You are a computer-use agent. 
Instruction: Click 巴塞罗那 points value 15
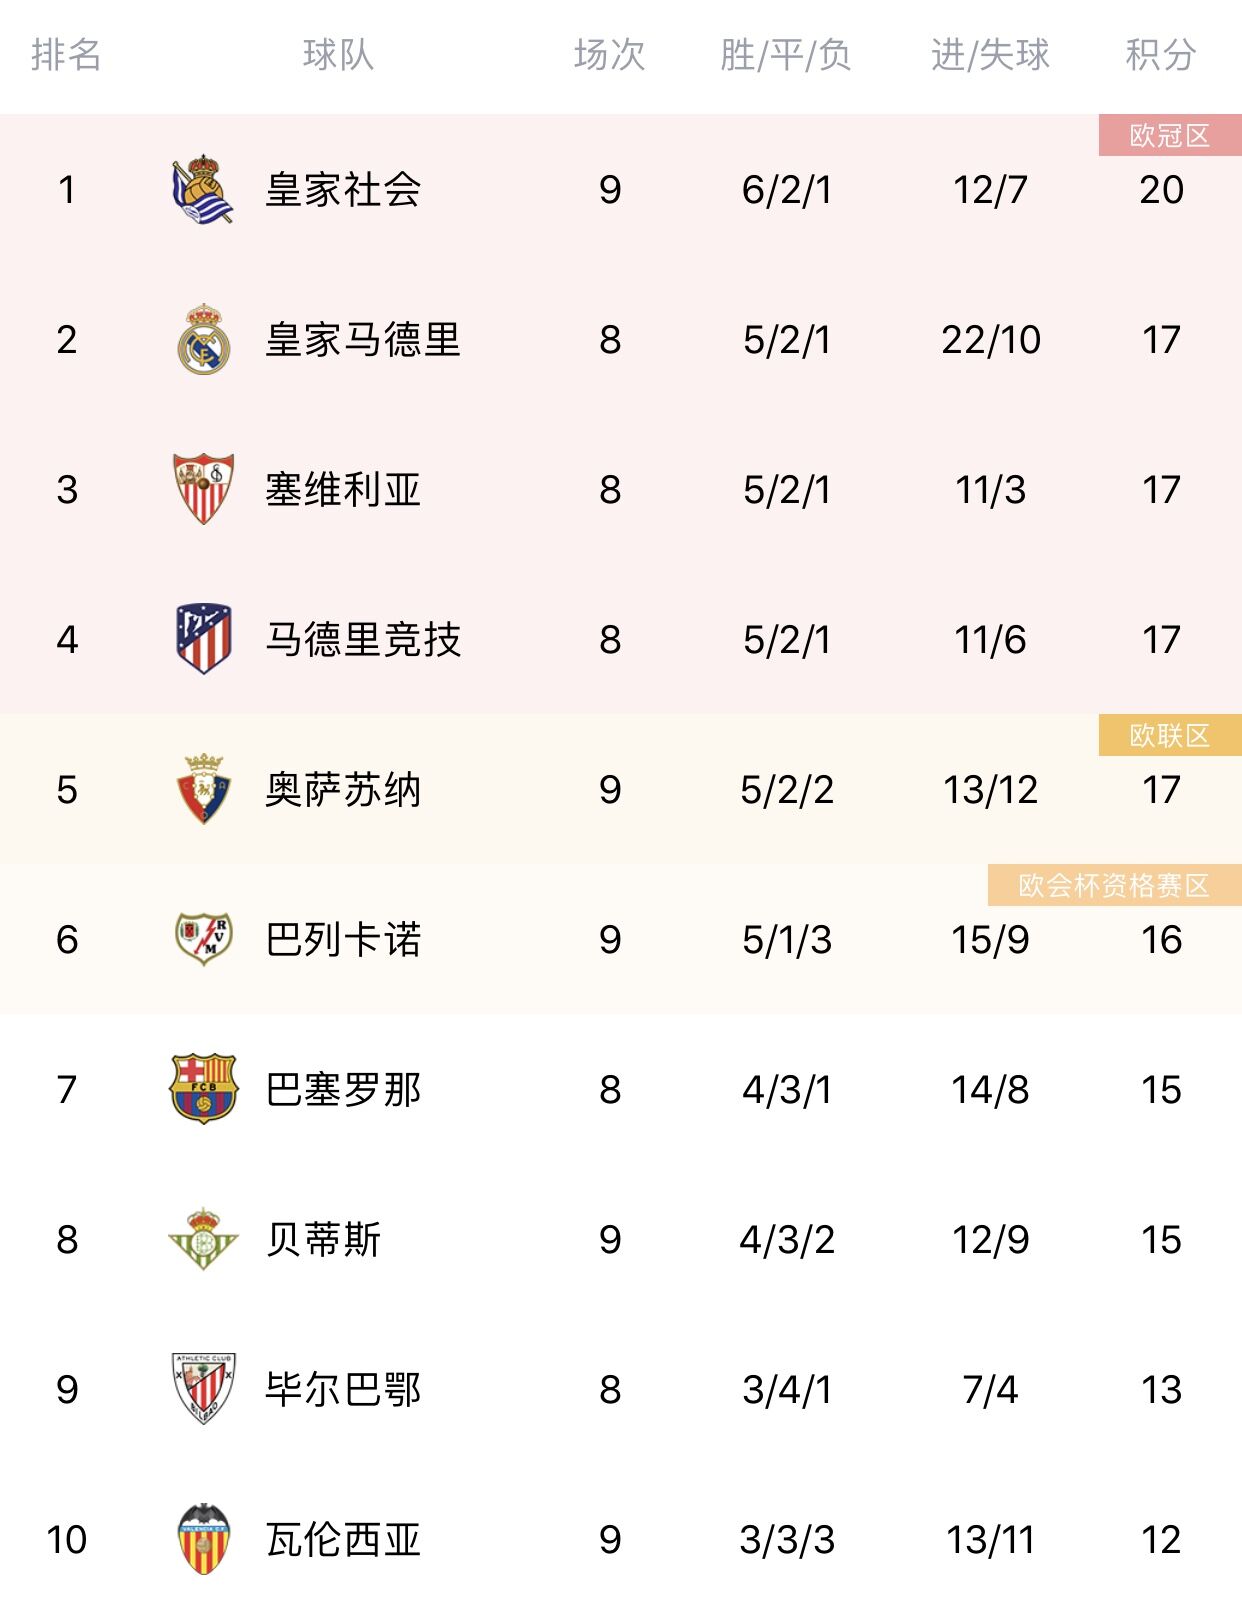click(1161, 1090)
